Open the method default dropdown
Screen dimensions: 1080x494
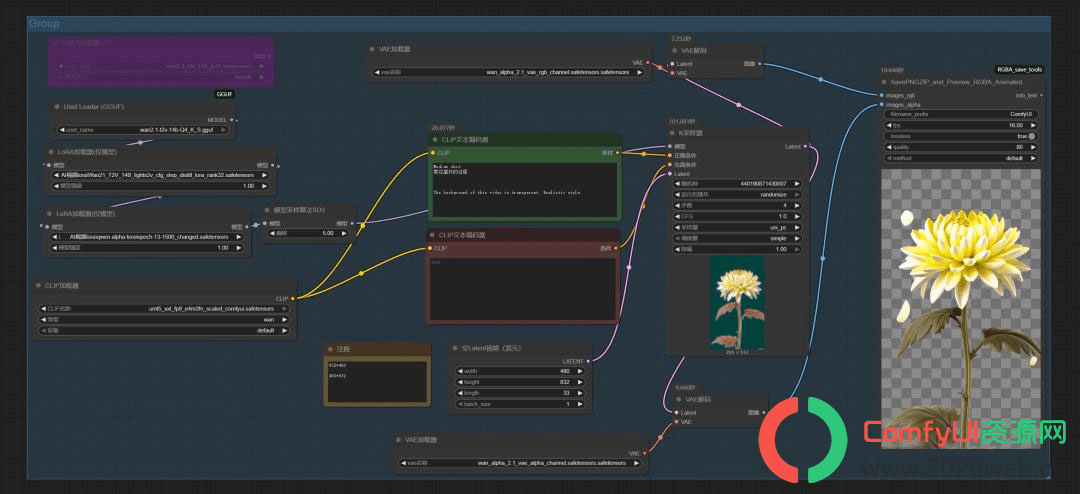point(961,158)
